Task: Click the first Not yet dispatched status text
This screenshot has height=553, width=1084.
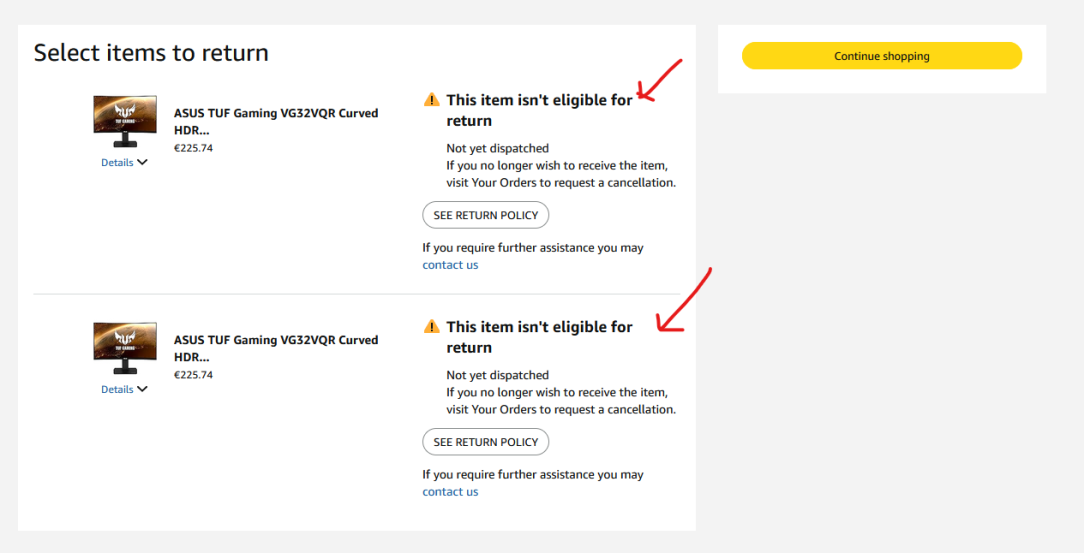Action: 497,148
